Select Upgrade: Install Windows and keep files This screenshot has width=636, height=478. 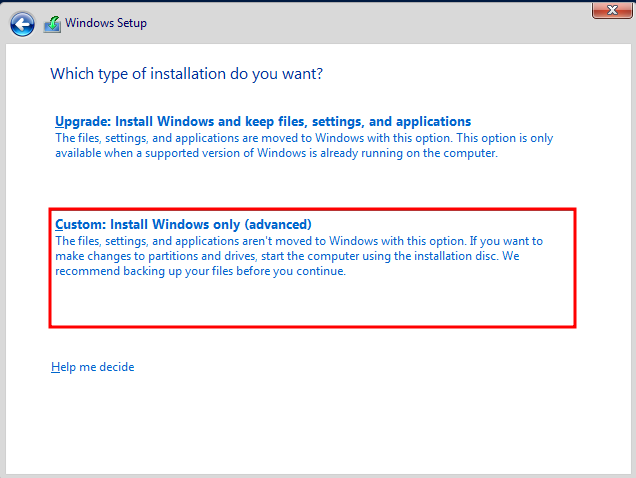click(x=263, y=122)
